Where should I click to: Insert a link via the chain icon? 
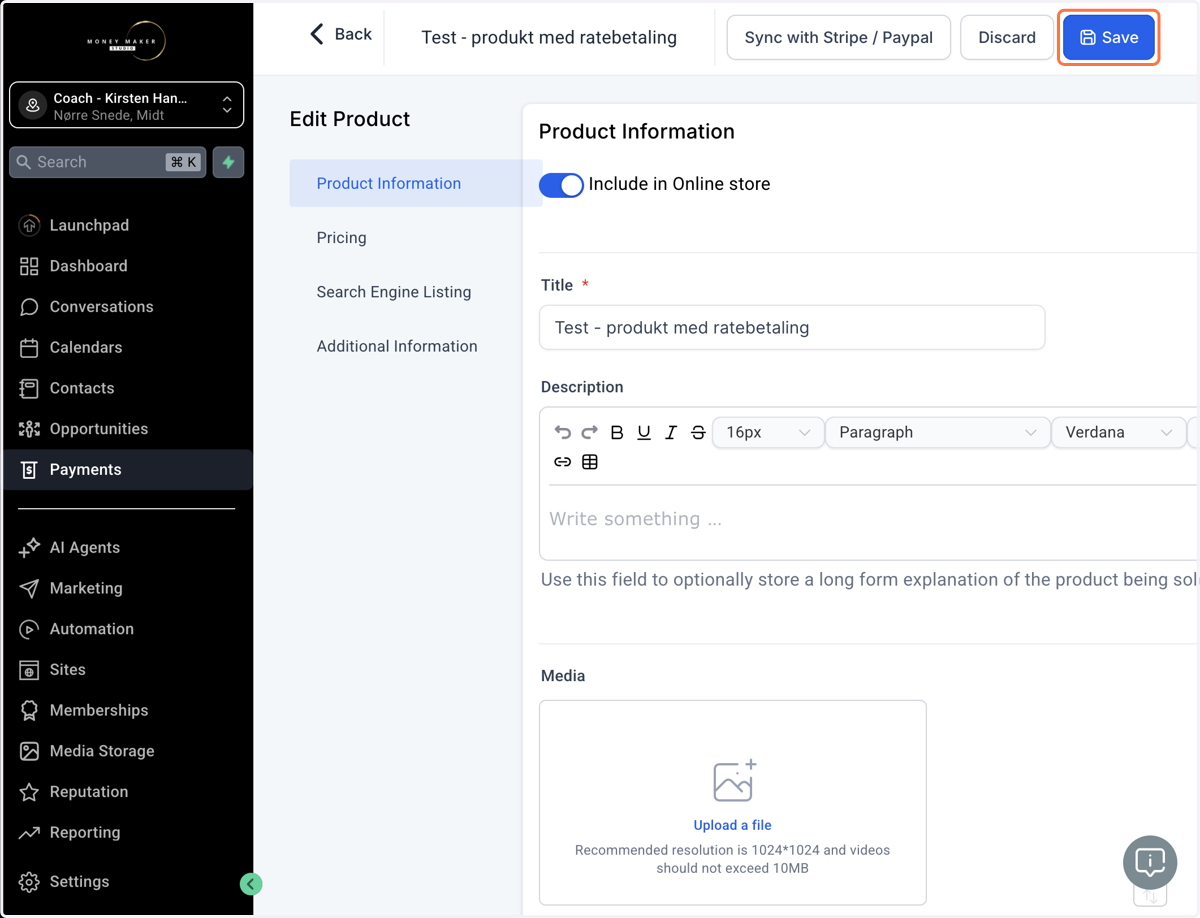coord(563,462)
